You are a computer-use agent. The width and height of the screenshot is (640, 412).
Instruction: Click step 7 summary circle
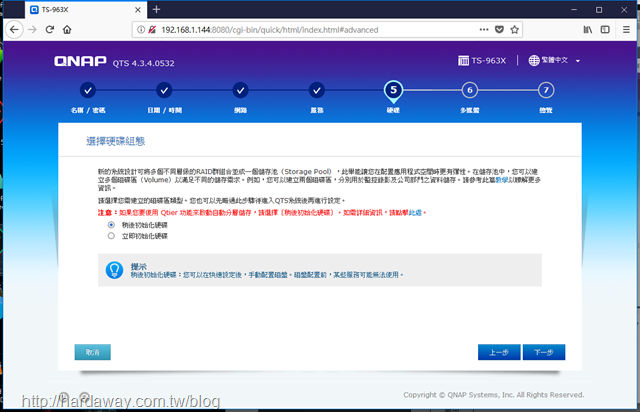coord(546,90)
